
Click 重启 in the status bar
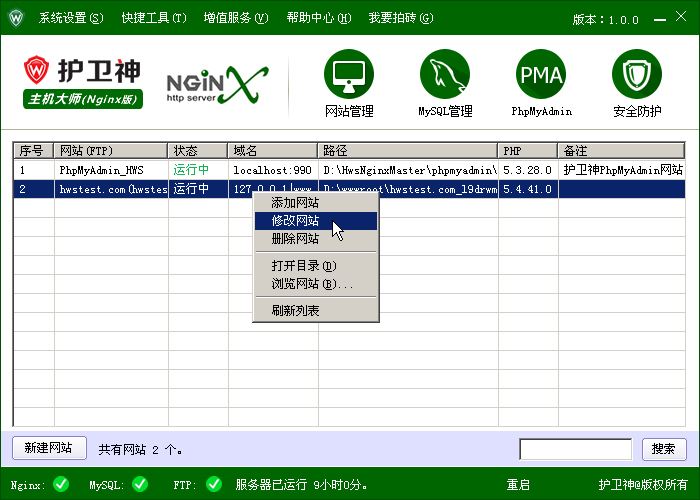(518, 484)
